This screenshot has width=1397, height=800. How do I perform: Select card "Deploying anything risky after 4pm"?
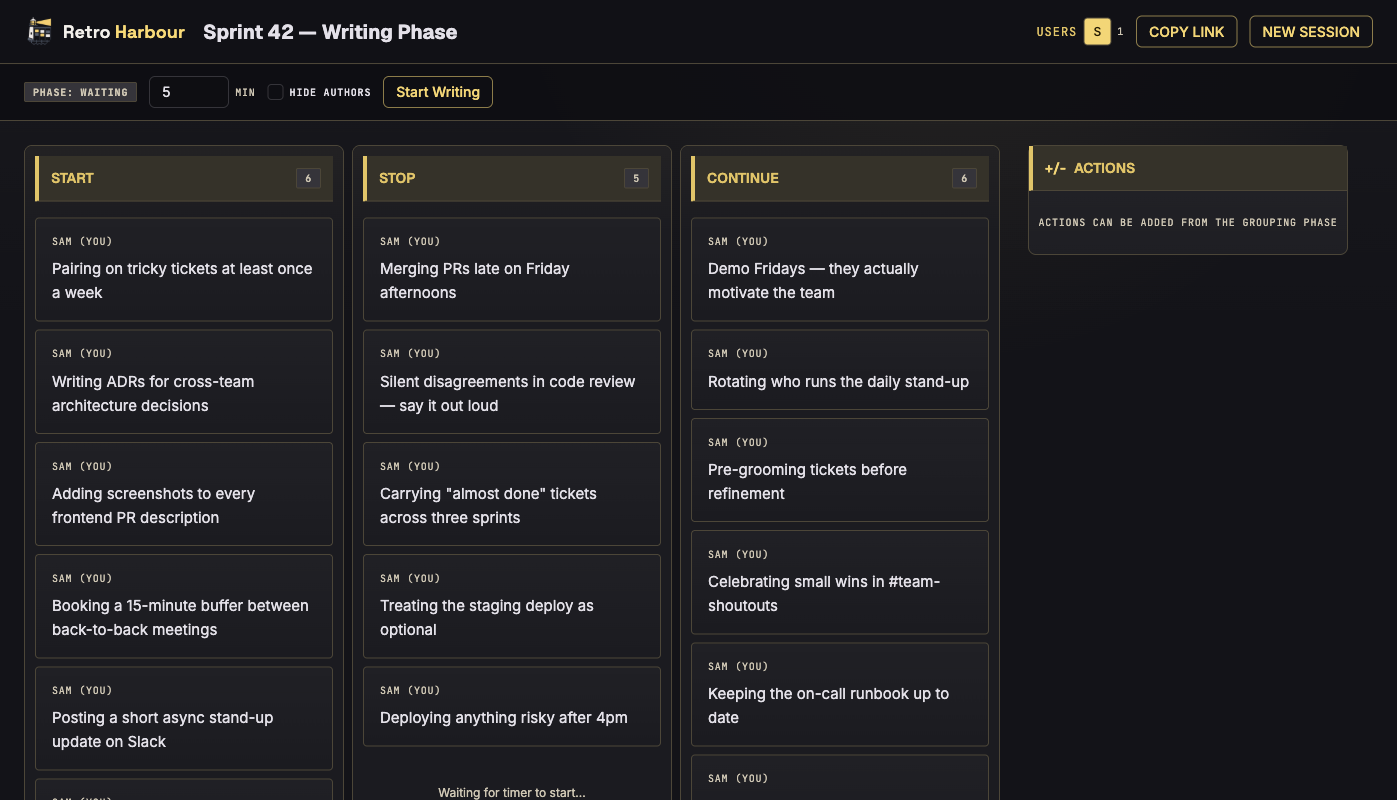tap(512, 706)
